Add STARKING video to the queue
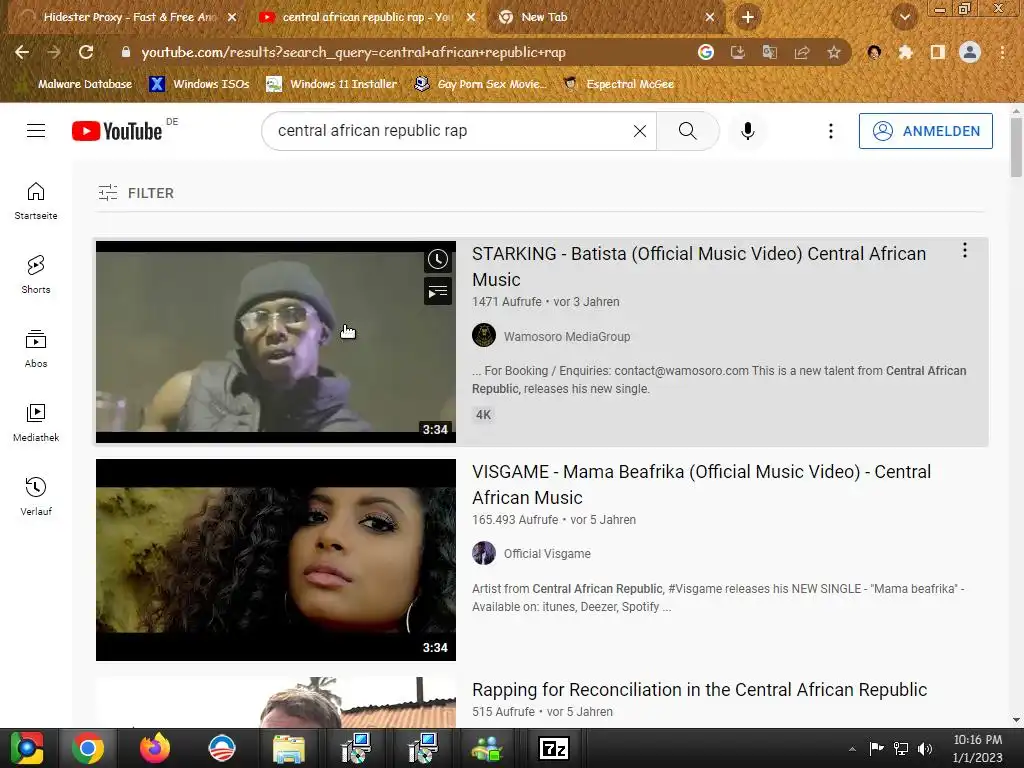1024x768 pixels. (x=438, y=291)
